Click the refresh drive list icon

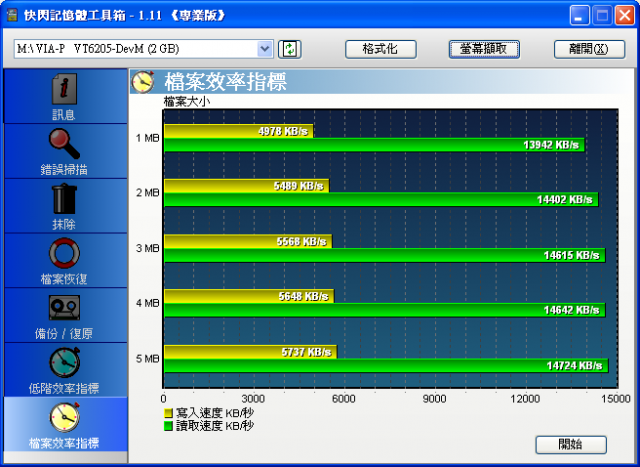289,49
